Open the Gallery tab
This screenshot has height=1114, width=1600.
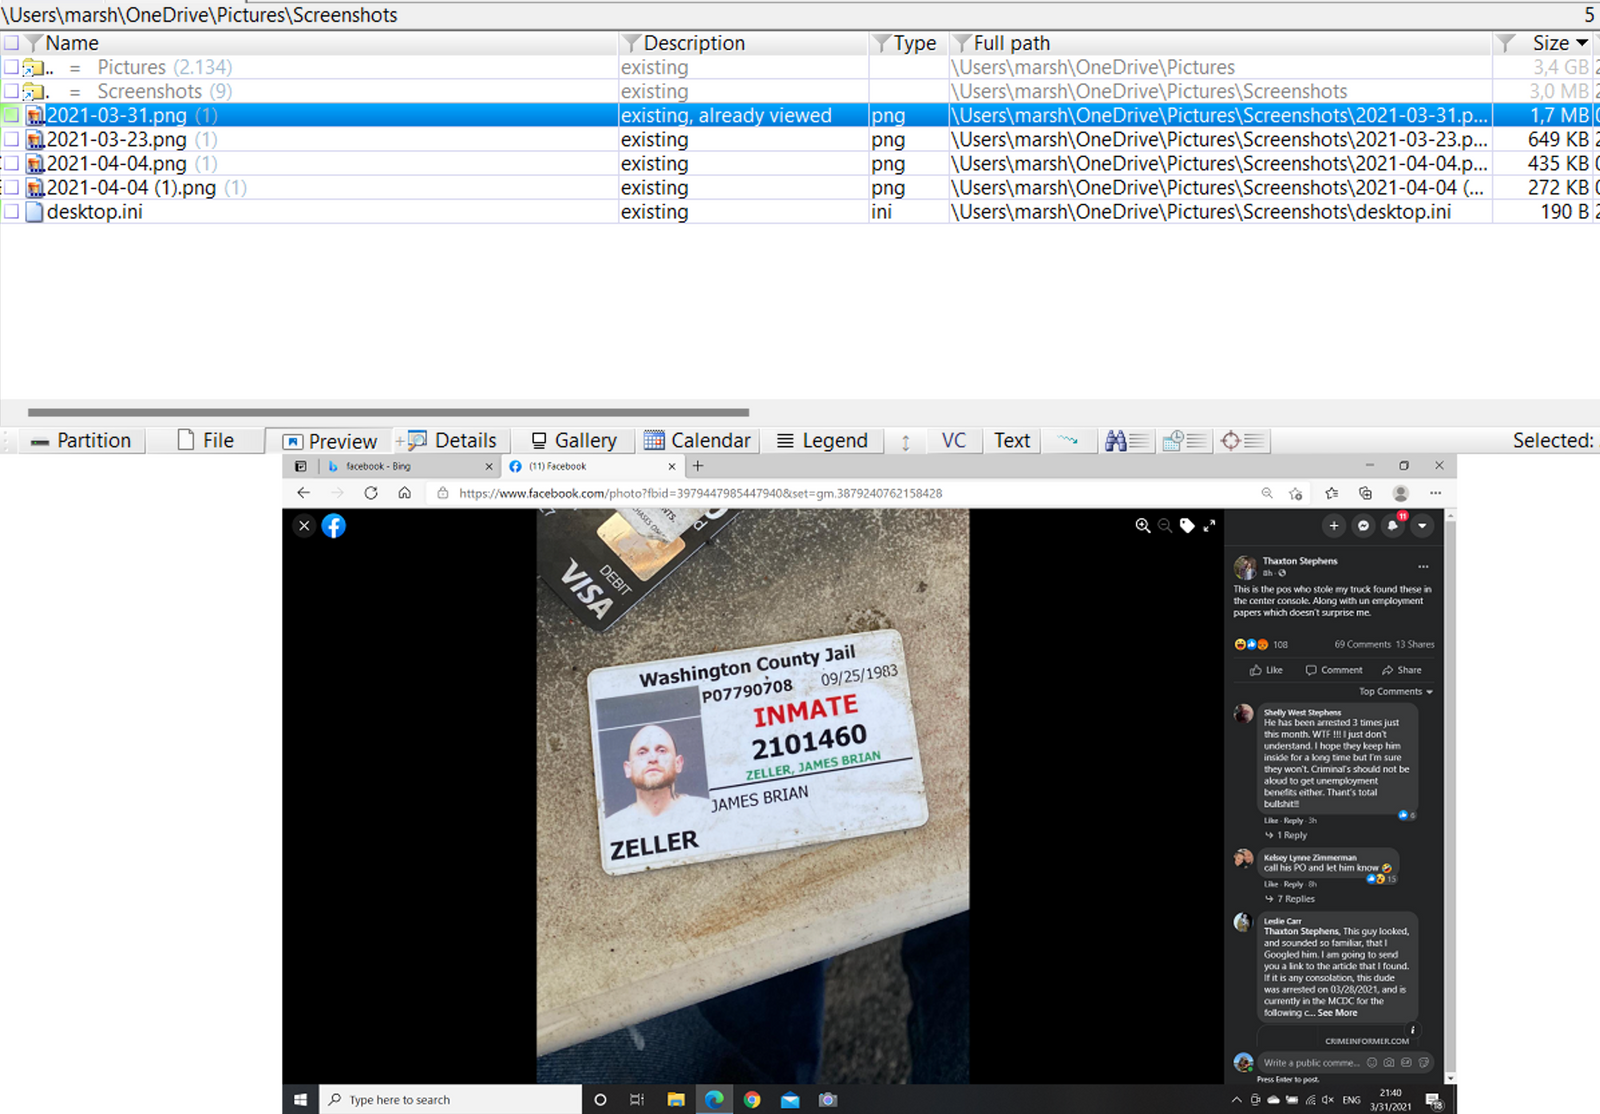point(574,441)
